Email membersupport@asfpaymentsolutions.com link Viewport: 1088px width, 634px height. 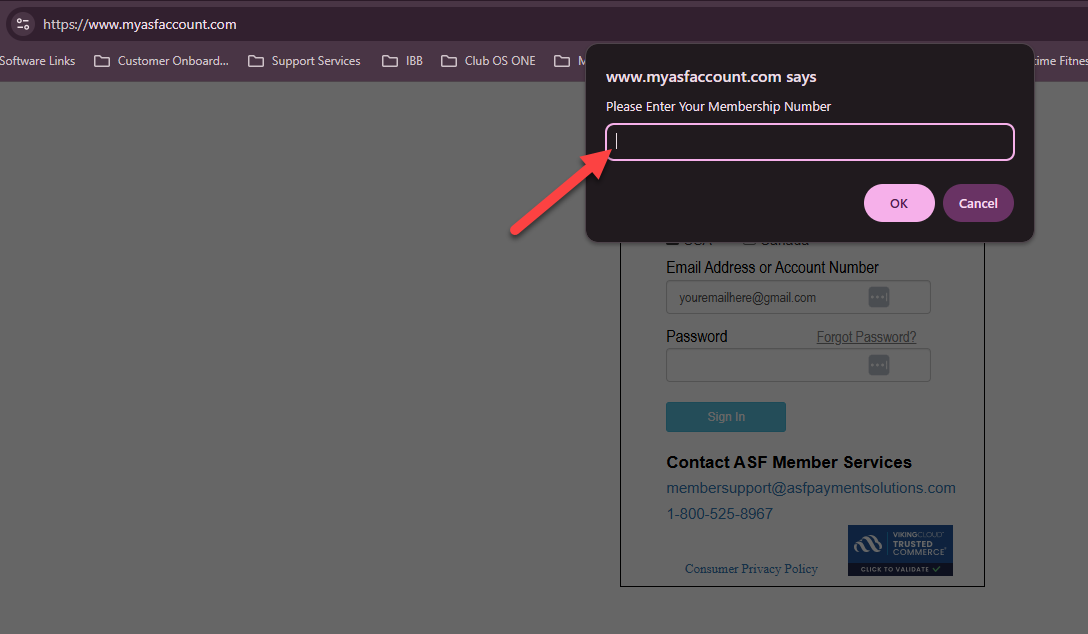coord(810,488)
